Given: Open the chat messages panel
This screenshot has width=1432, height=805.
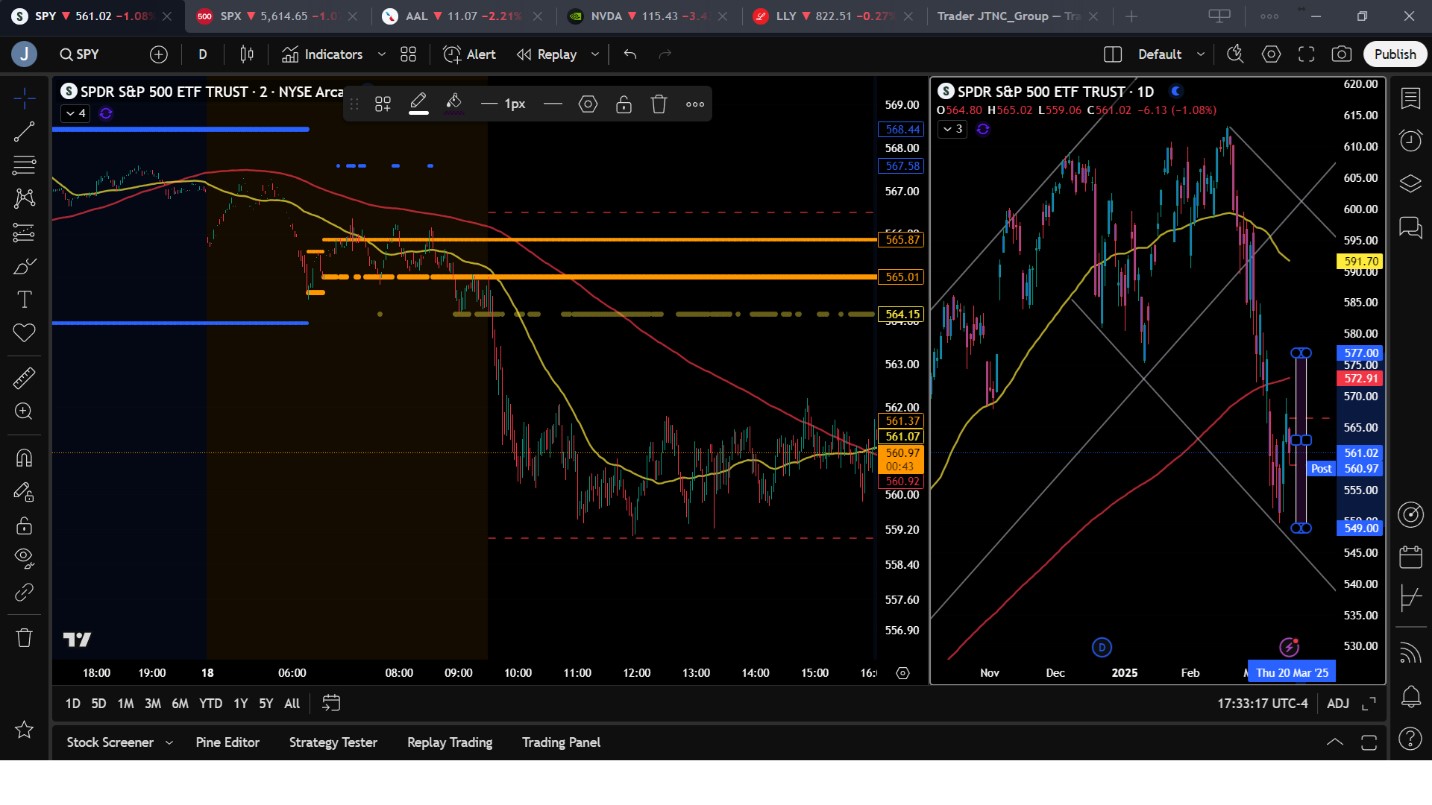Looking at the screenshot, I should pyautogui.click(x=1411, y=227).
